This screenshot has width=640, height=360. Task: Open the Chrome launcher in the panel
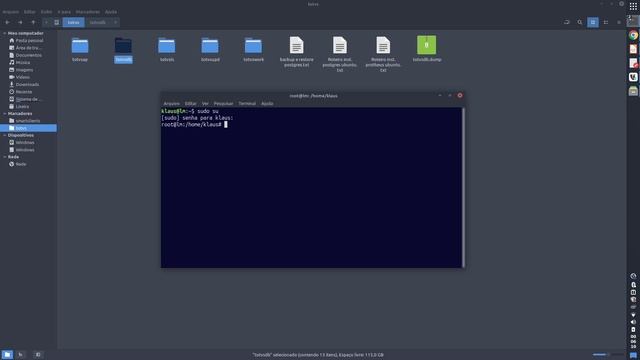point(633,35)
